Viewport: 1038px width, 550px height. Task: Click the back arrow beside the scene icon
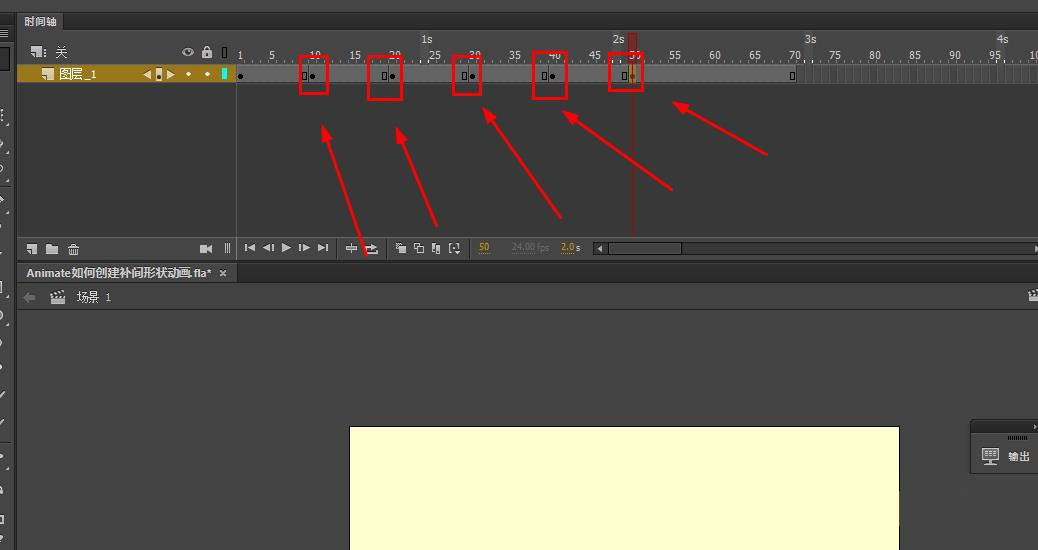(x=29, y=297)
